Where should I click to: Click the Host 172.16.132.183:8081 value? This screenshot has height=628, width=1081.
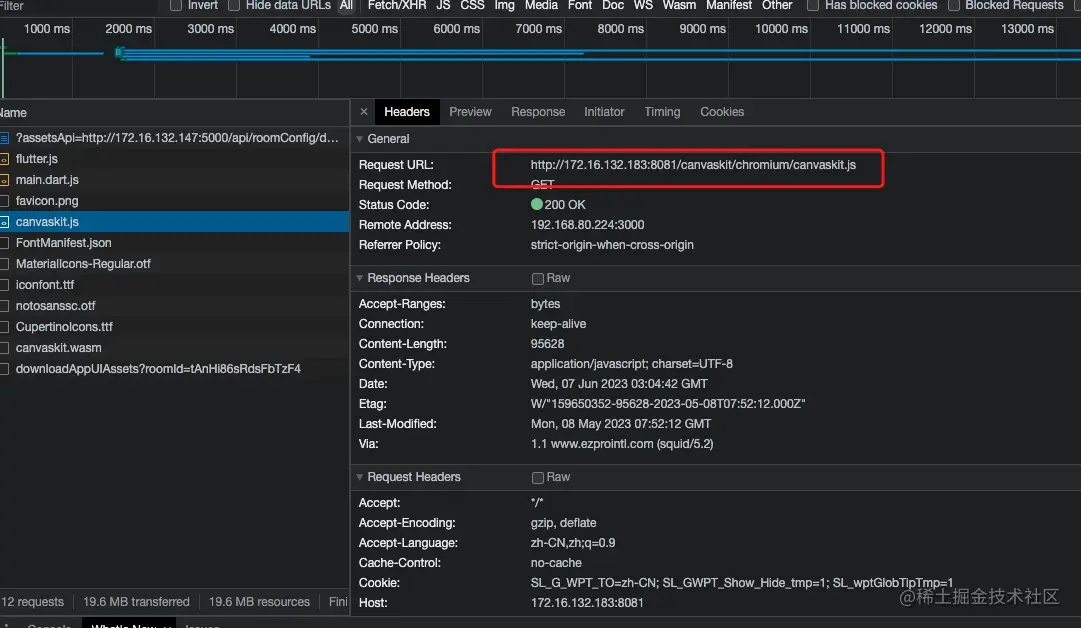tap(587, 603)
